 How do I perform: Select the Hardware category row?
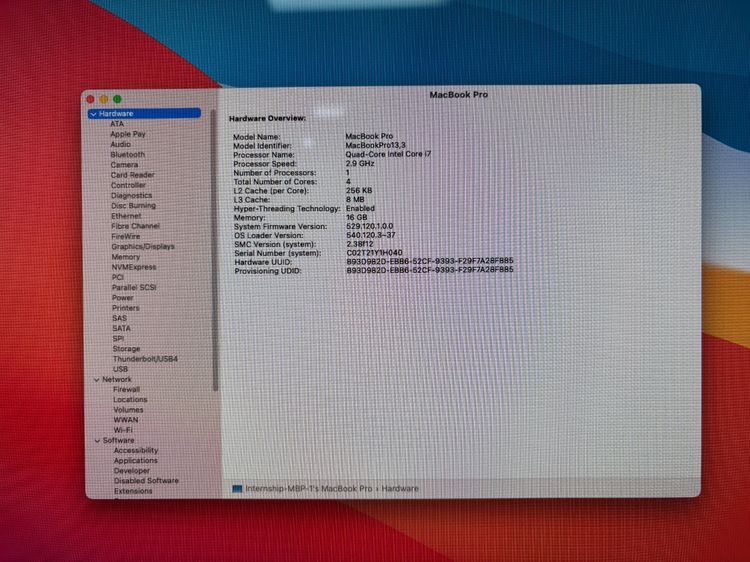coord(144,114)
